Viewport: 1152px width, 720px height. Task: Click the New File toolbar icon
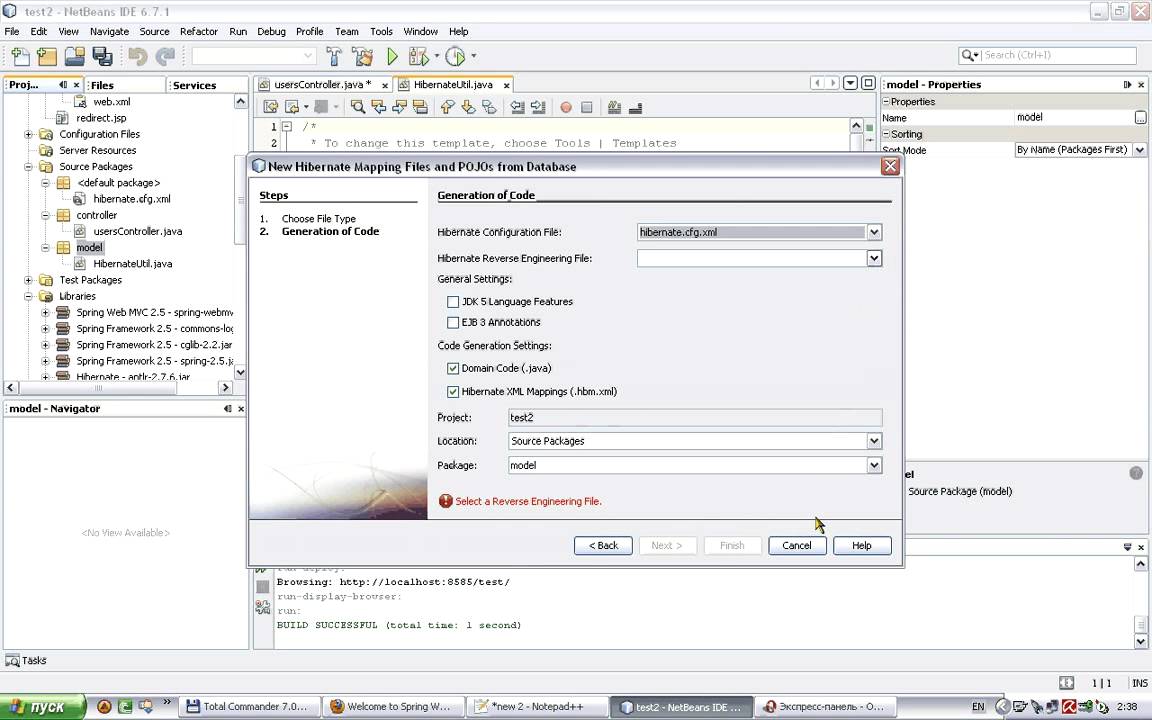[20, 56]
